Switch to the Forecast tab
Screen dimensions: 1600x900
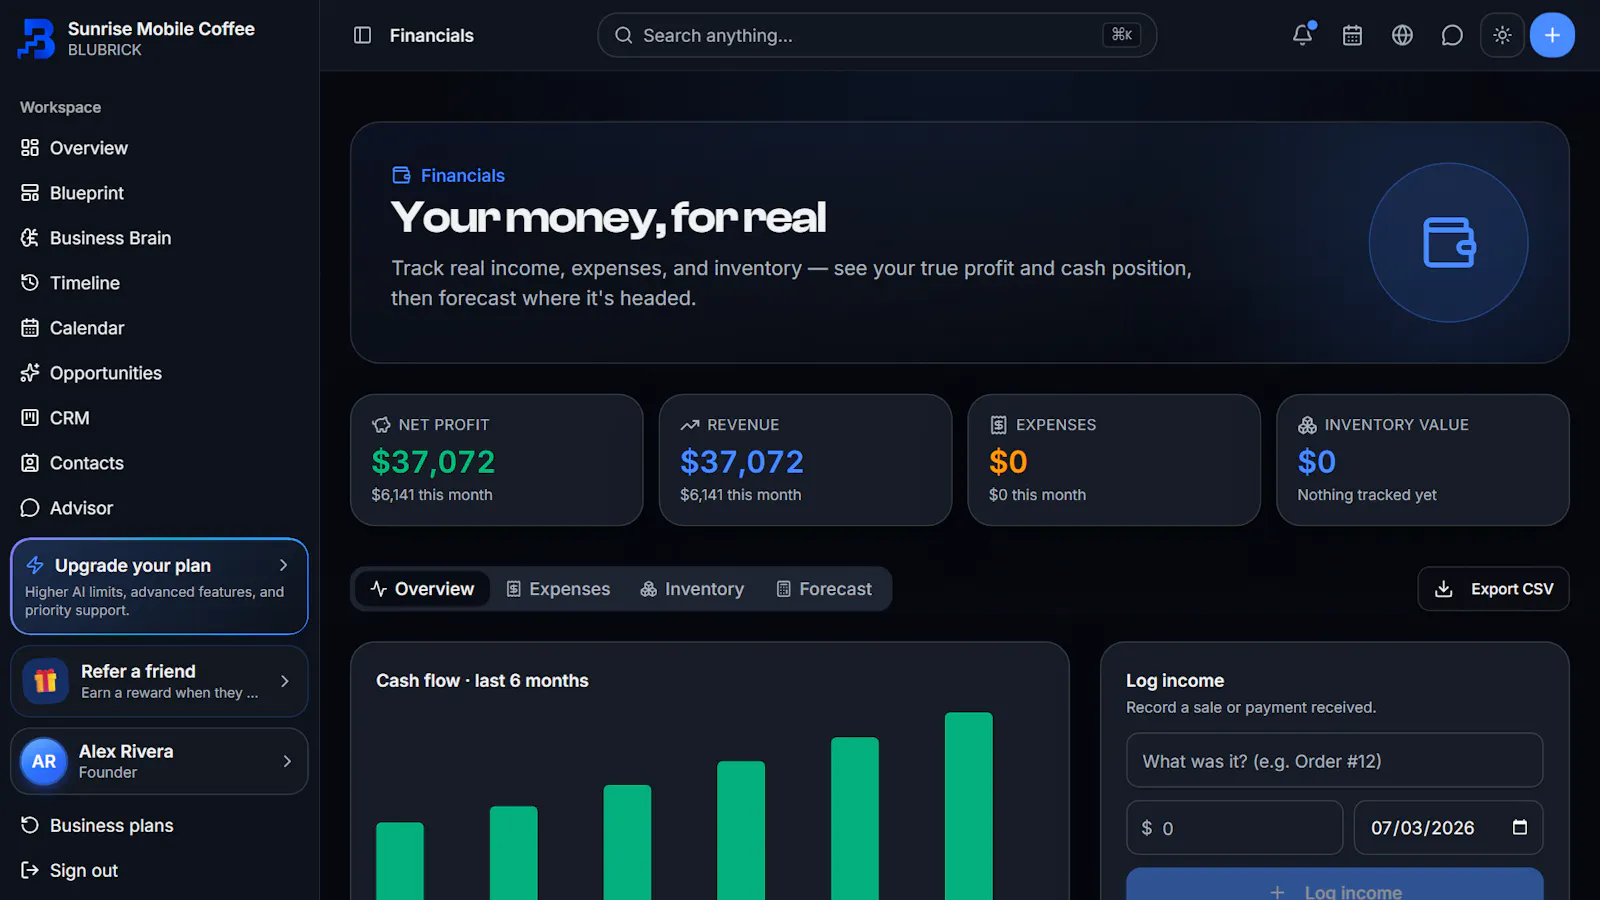click(x=824, y=589)
